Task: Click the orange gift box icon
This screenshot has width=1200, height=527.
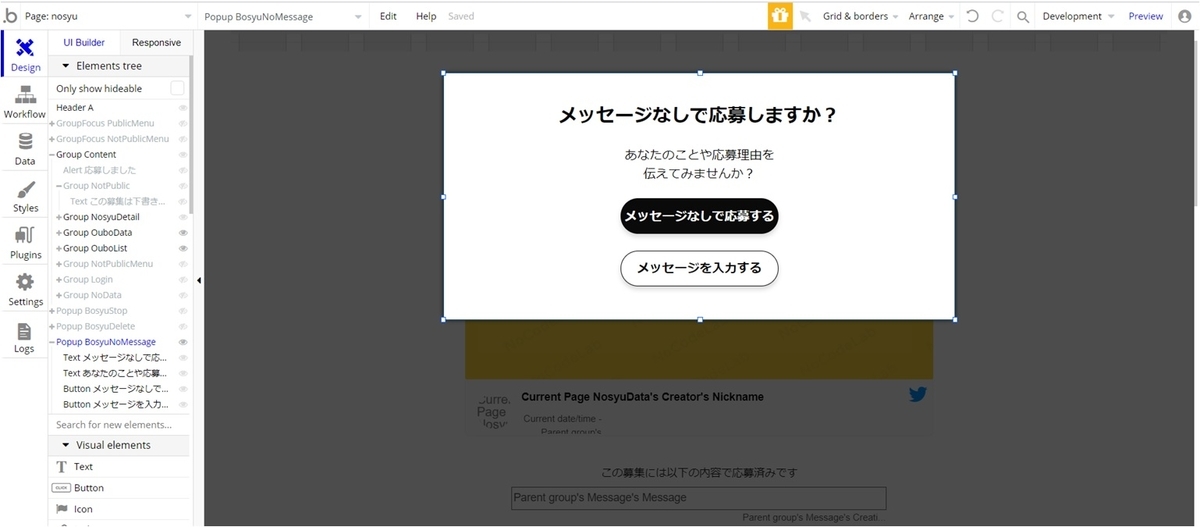Action: coord(780,16)
